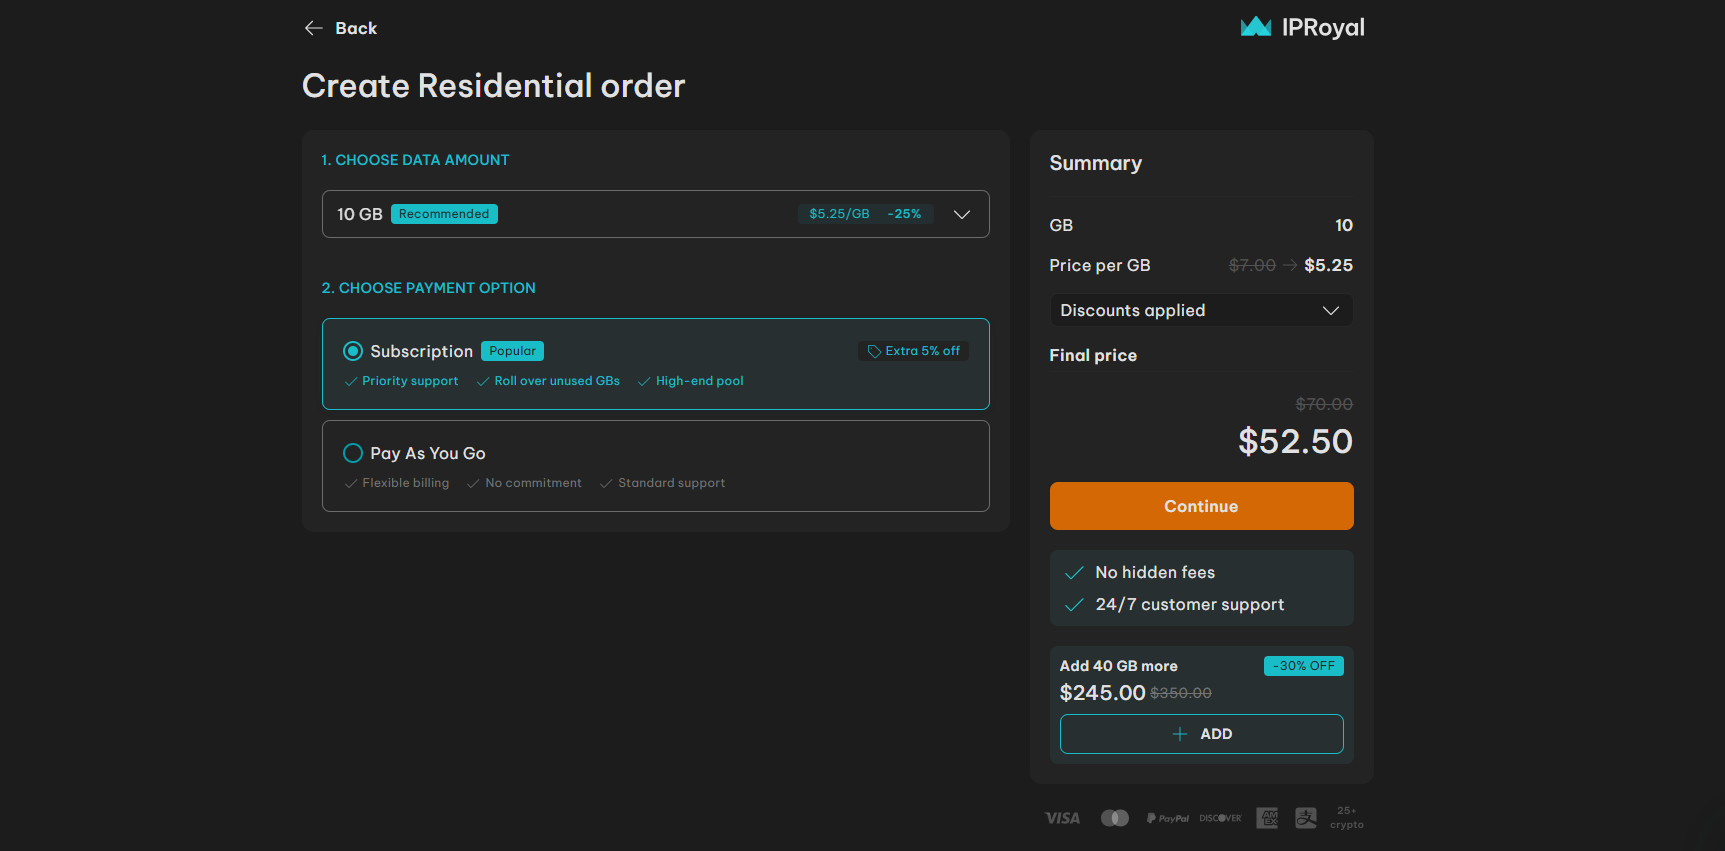
Task: Click the Recommended badge on 10 GB
Action: point(444,214)
